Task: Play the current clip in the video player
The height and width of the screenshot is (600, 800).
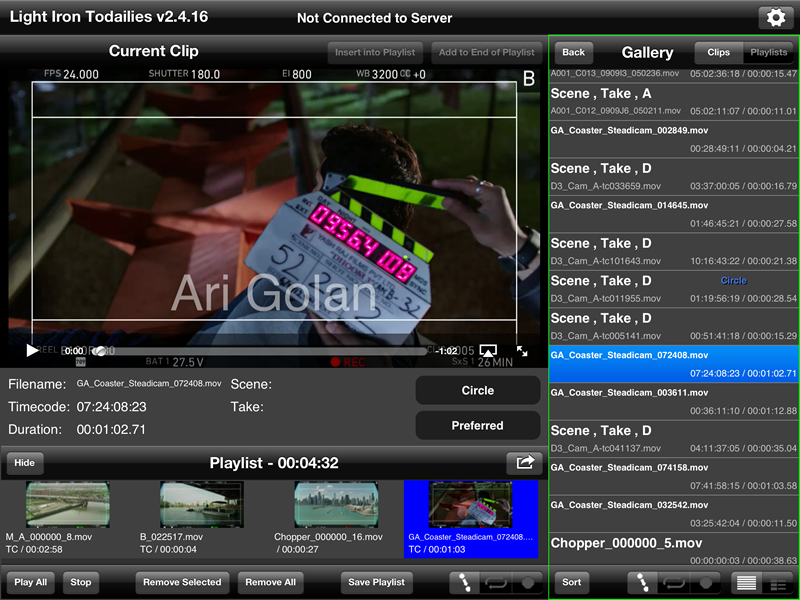Action: click(32, 351)
